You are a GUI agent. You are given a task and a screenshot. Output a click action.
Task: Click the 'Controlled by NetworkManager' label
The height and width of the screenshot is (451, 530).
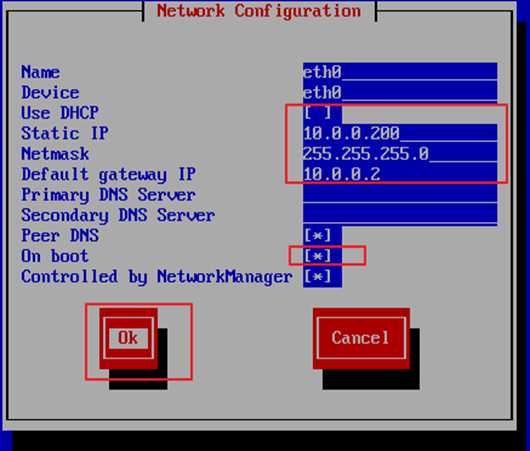156,277
